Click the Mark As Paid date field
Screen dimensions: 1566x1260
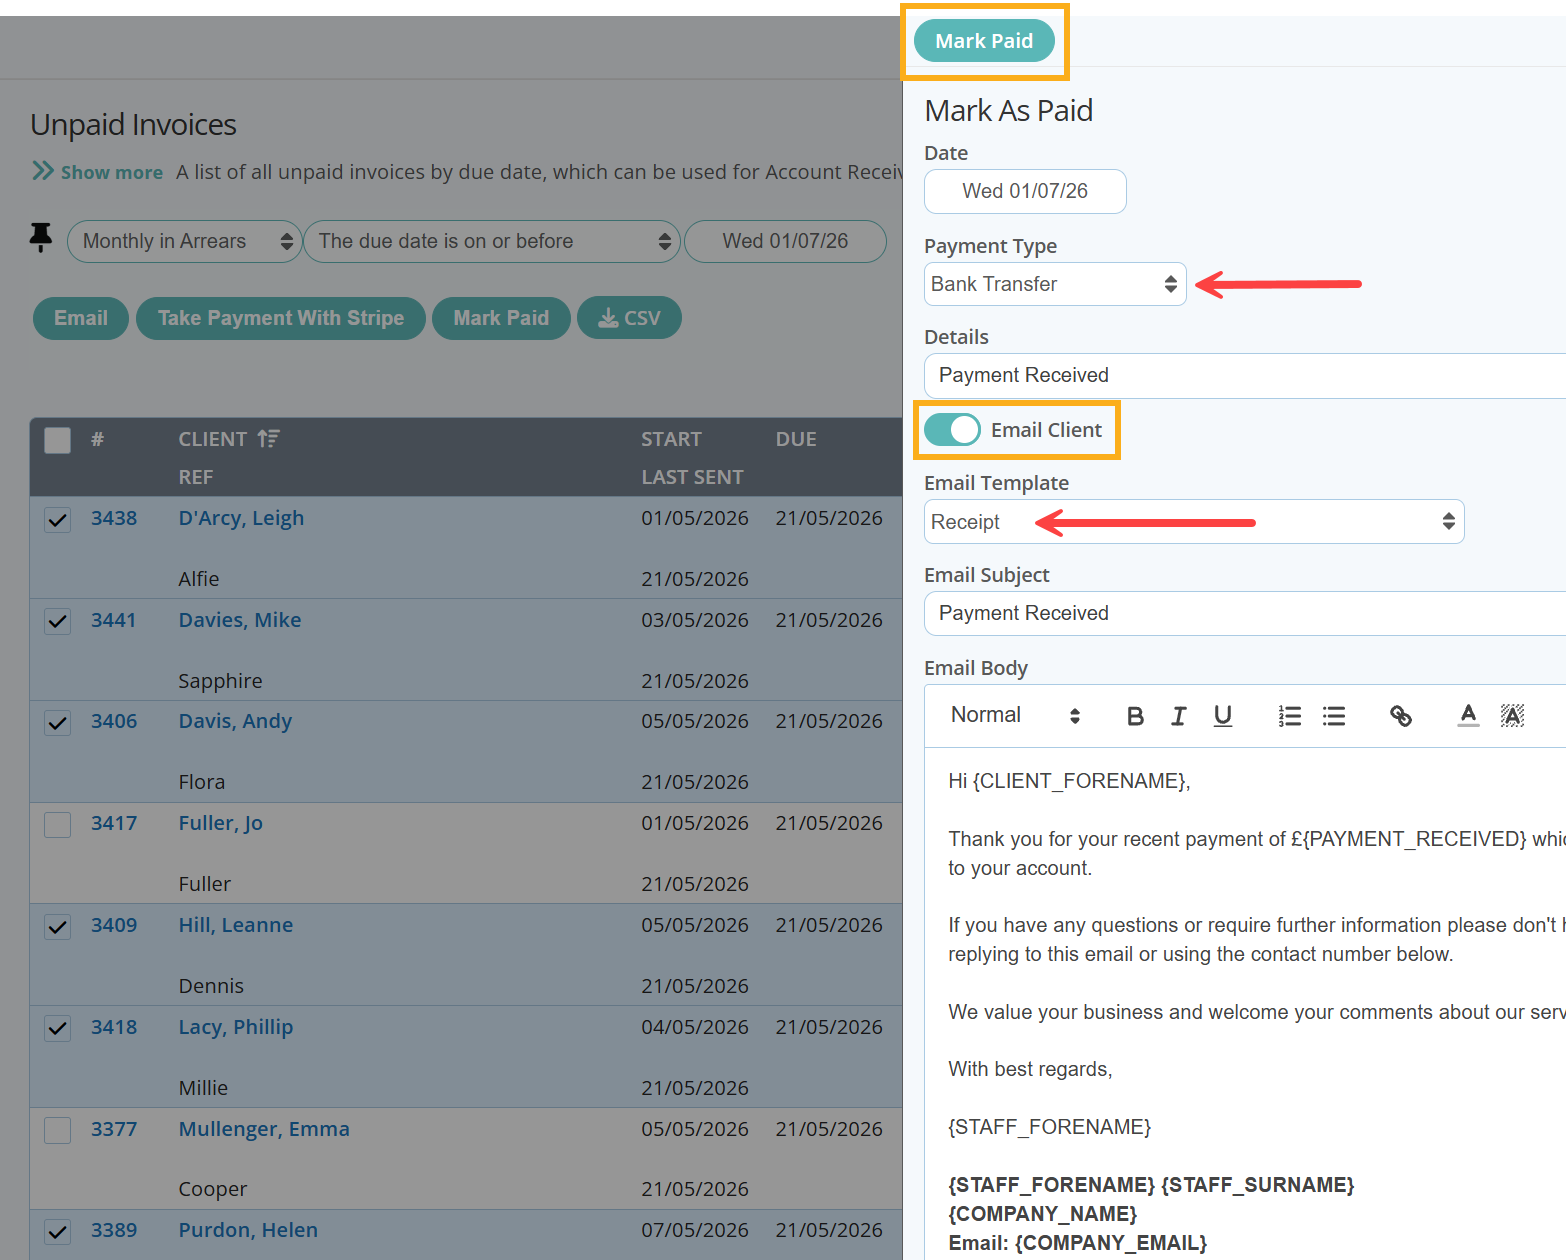click(1025, 191)
